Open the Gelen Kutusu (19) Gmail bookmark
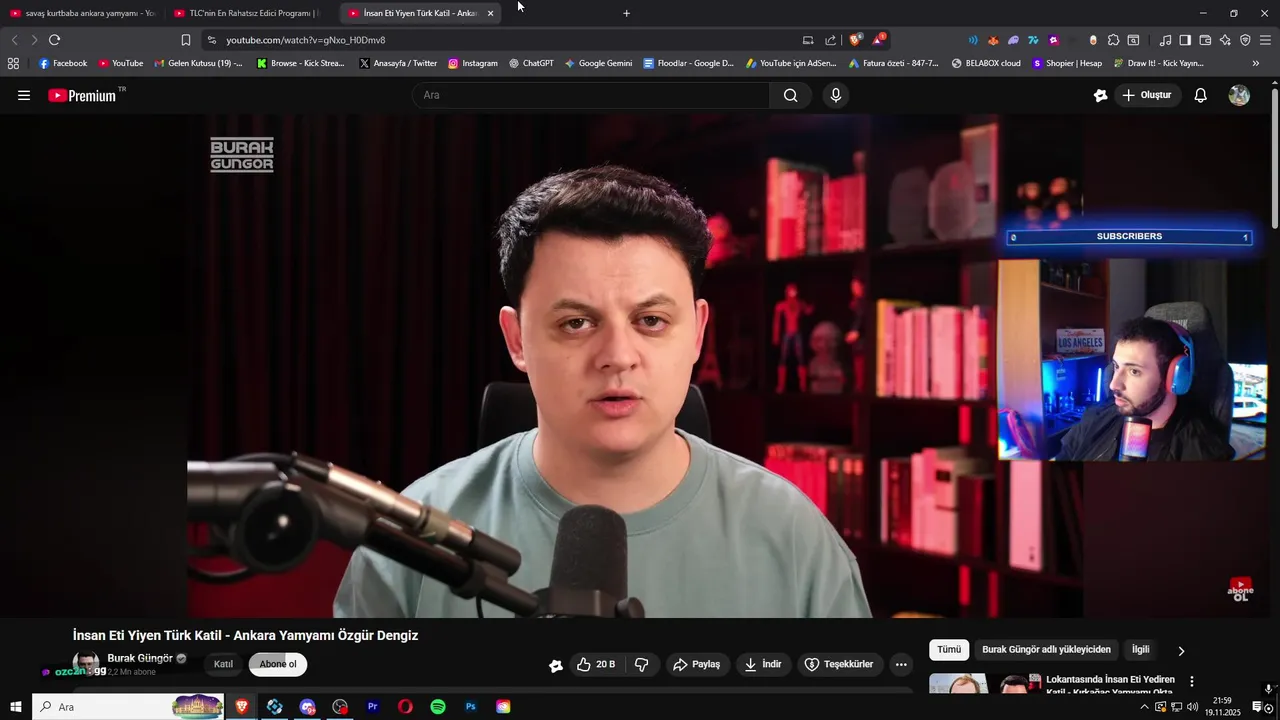This screenshot has width=1280, height=720. point(198,63)
